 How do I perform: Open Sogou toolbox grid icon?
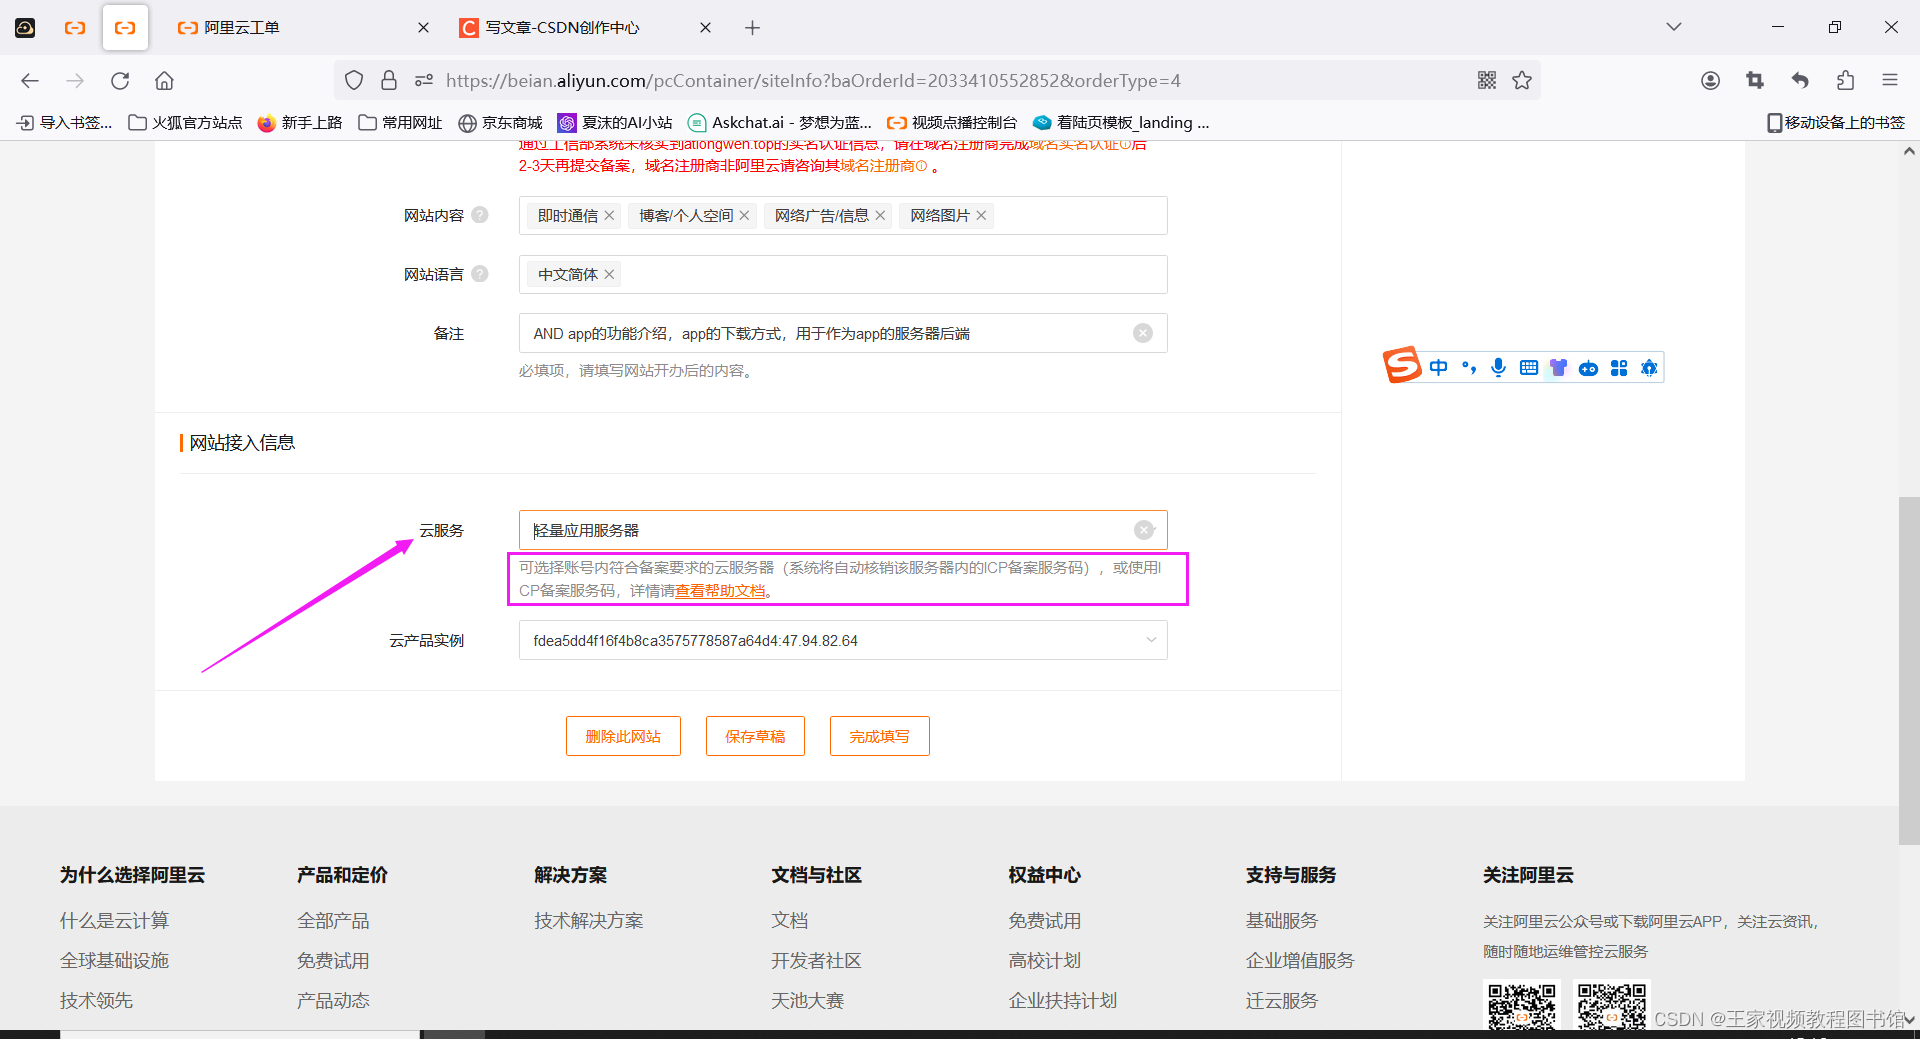coord(1619,368)
